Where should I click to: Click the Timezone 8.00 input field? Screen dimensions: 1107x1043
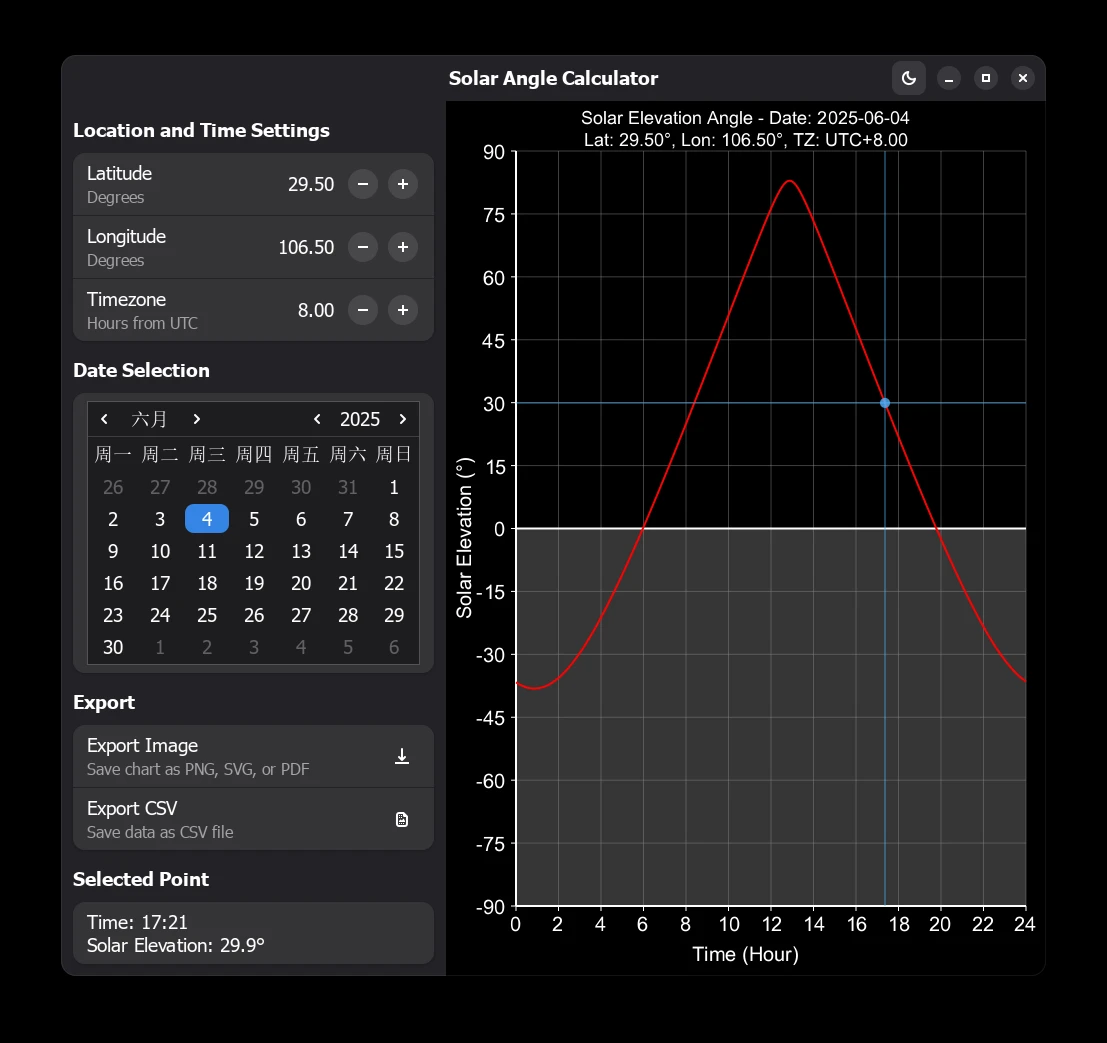(x=316, y=310)
